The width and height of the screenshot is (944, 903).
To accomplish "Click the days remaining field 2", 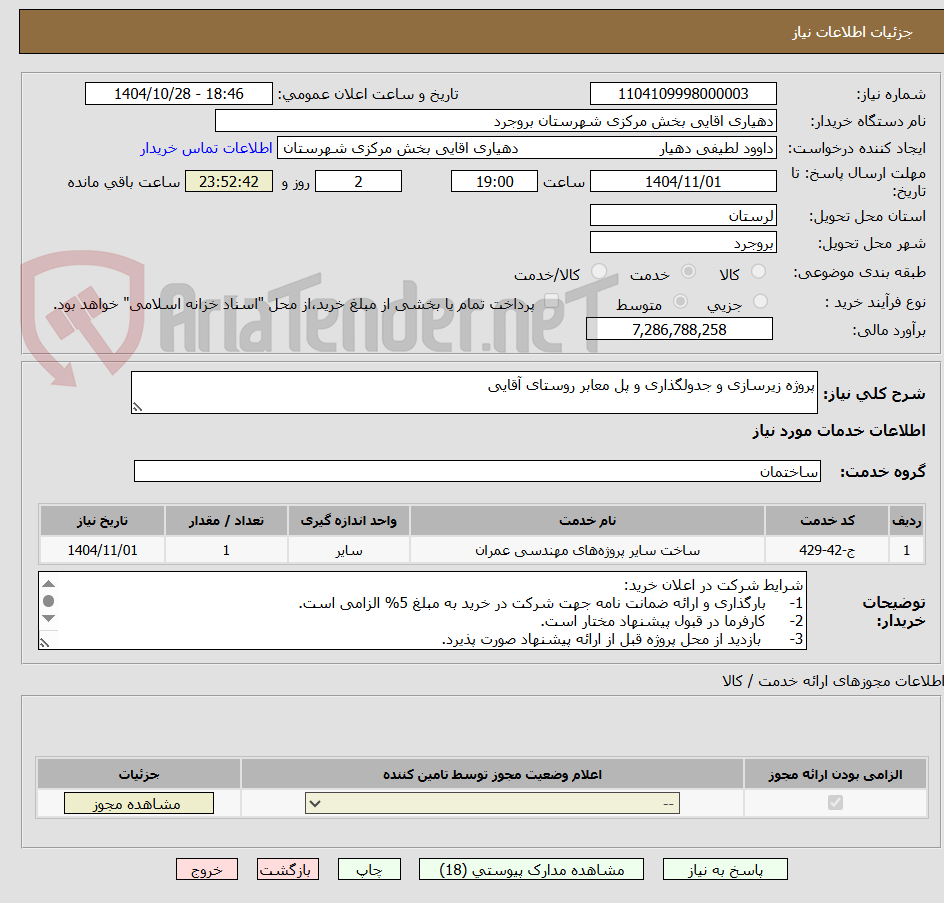I will coord(358,181).
